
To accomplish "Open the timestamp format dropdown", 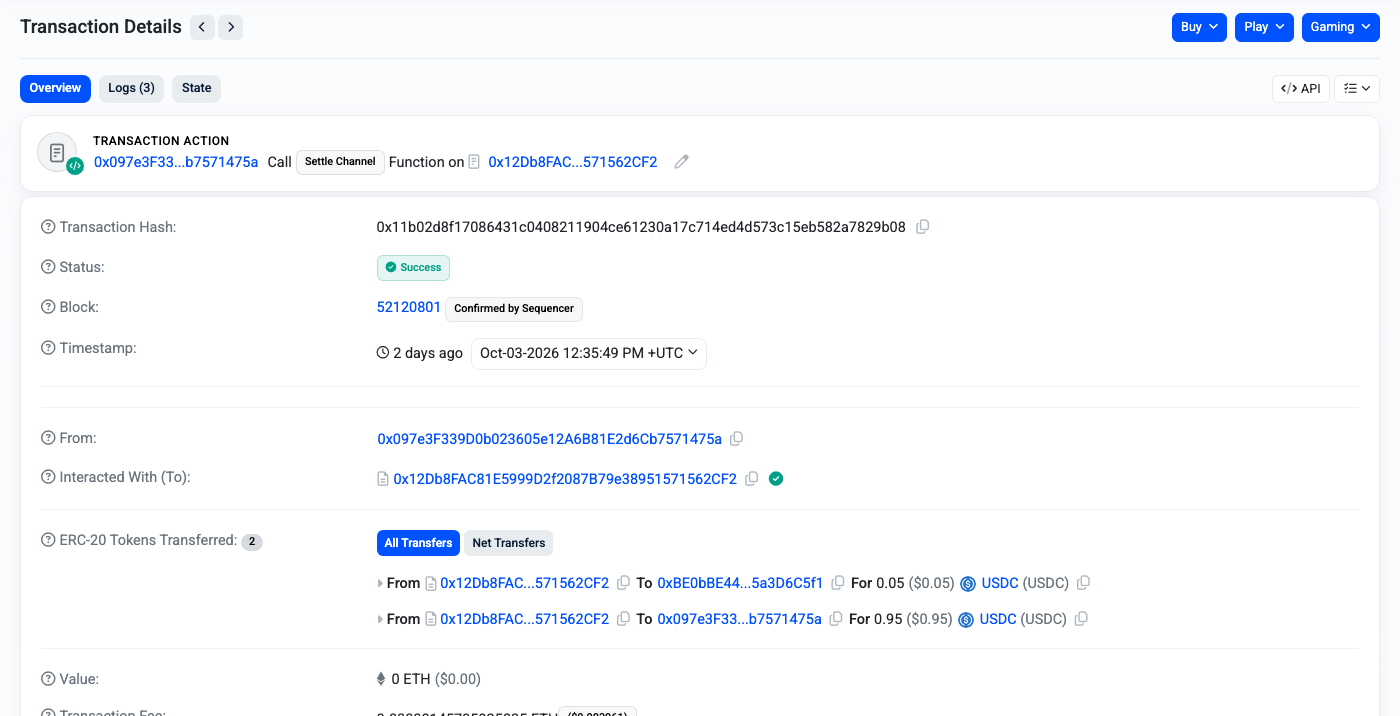I will pyautogui.click(x=589, y=353).
